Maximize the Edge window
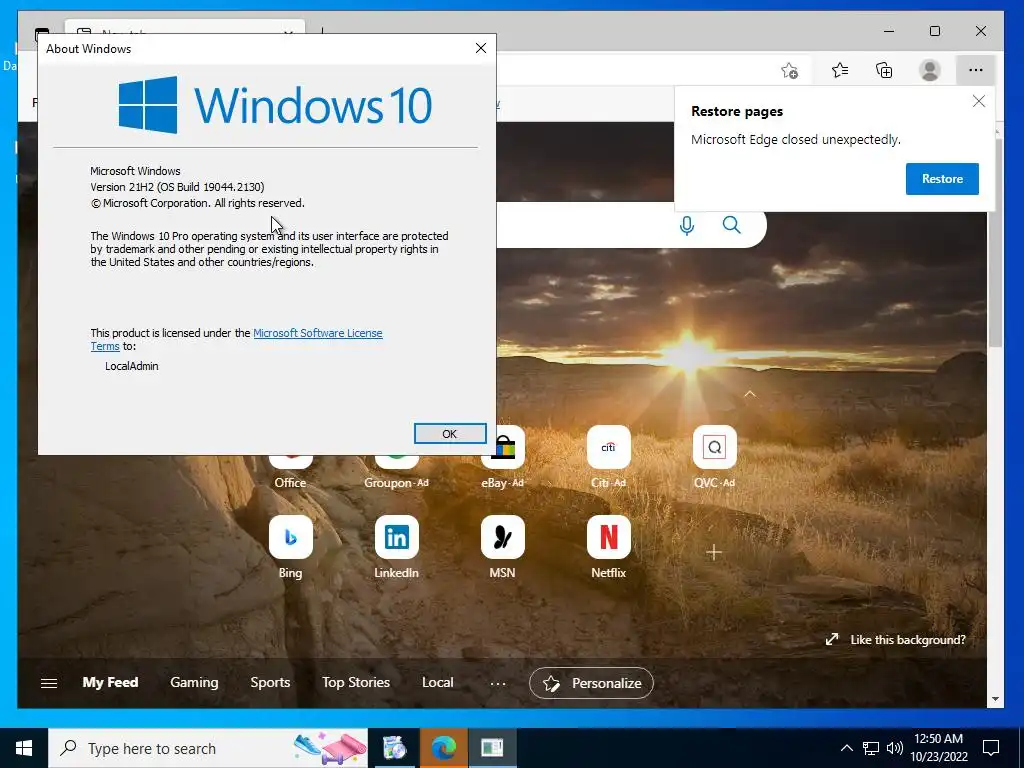The height and width of the screenshot is (768, 1024). pos(935,31)
